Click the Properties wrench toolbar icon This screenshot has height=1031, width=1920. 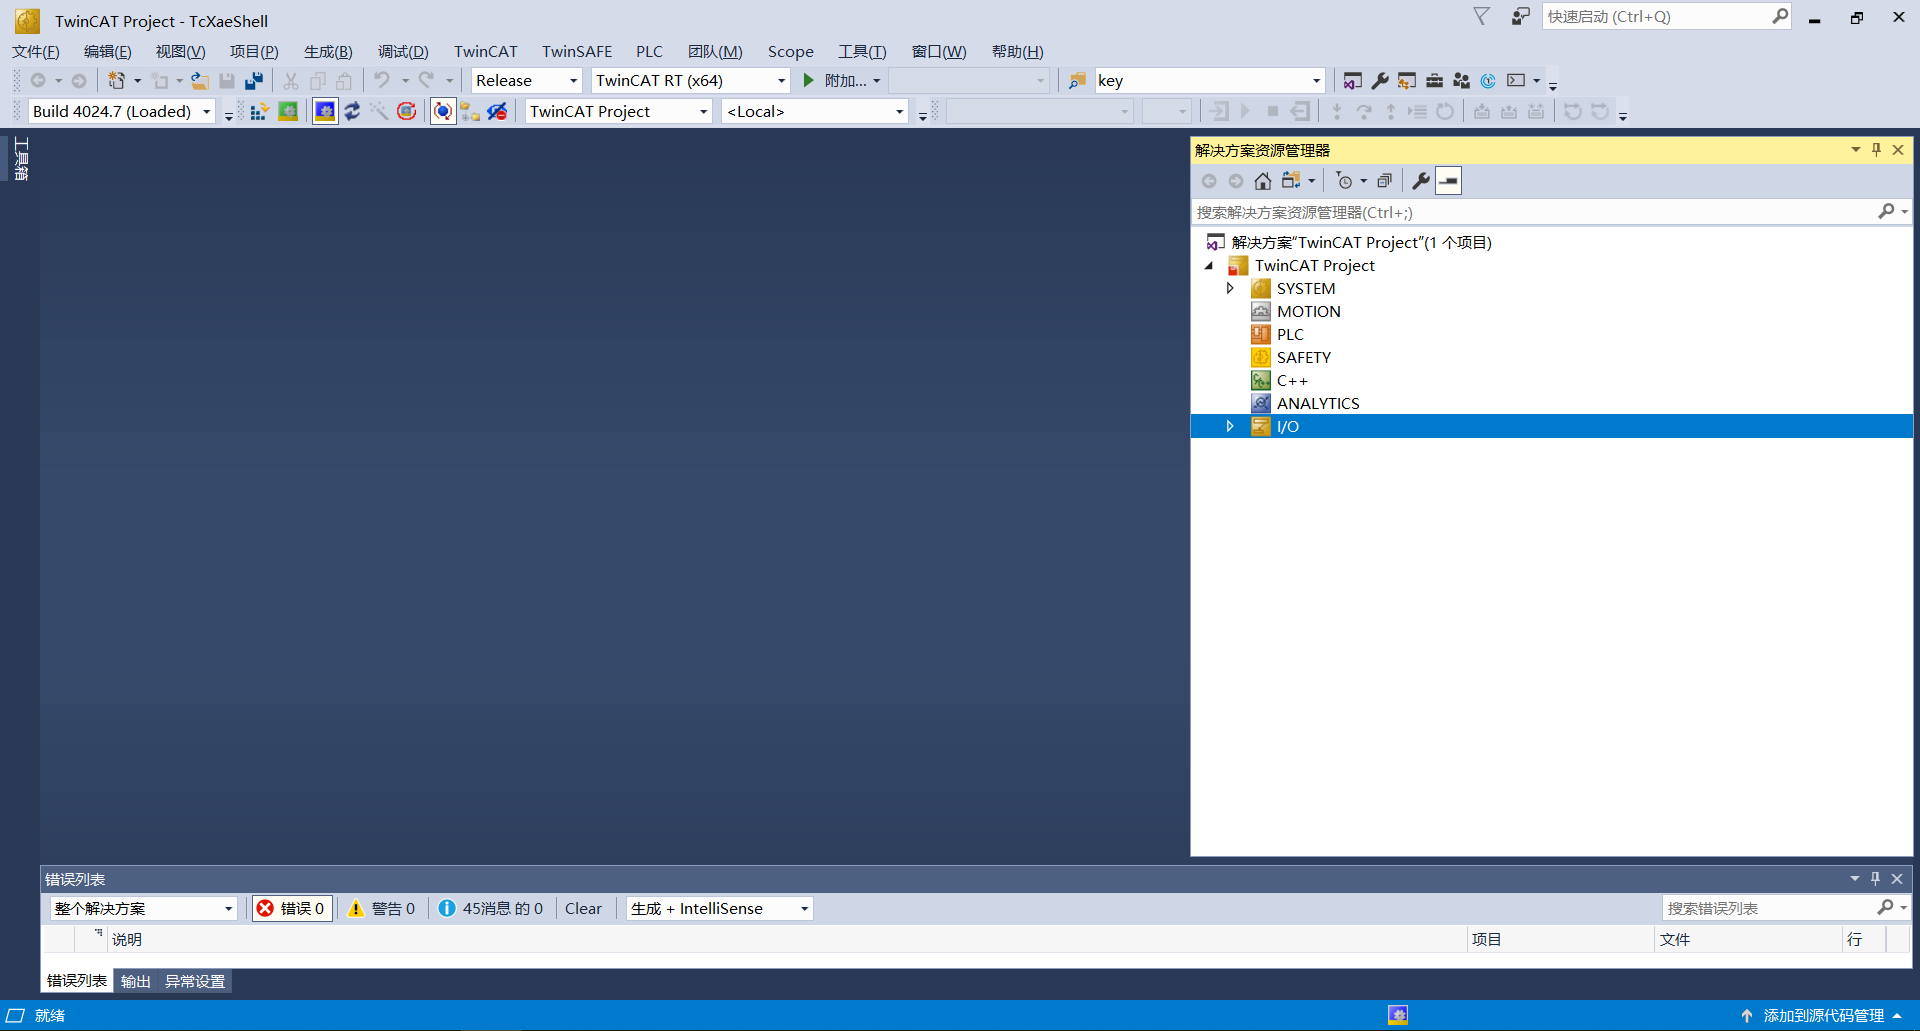coord(1380,81)
